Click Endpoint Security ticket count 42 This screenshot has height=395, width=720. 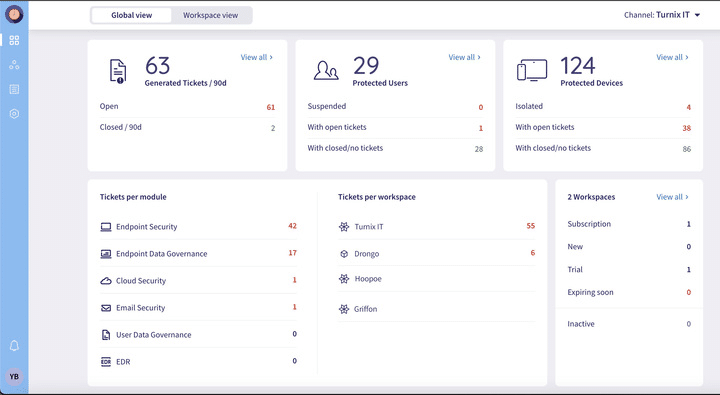292,226
